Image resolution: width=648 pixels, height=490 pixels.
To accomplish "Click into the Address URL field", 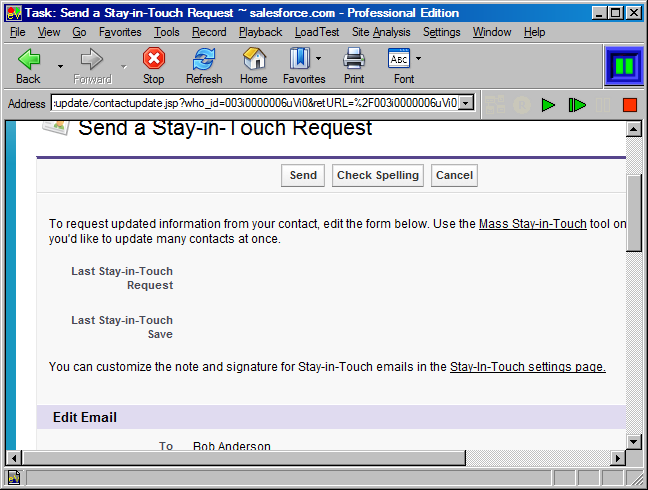I will pos(255,103).
